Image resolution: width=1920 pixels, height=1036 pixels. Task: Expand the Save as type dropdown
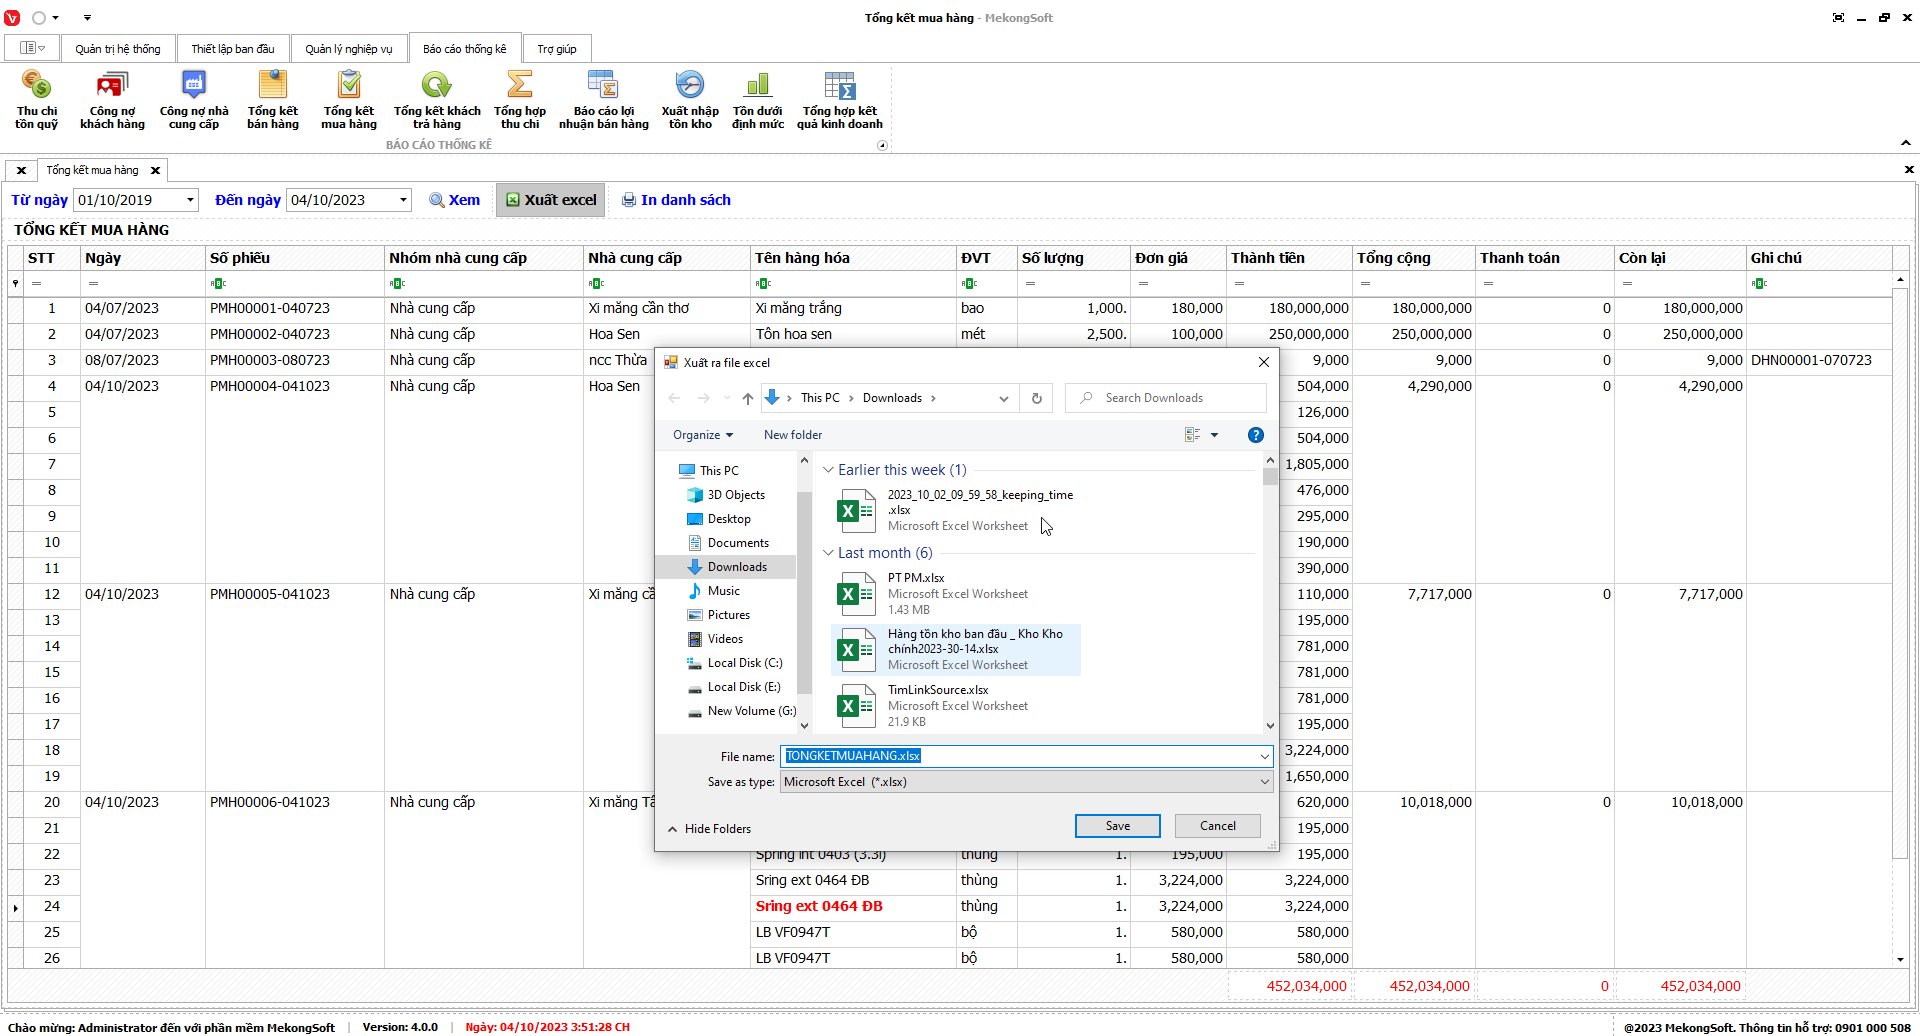pos(1264,782)
